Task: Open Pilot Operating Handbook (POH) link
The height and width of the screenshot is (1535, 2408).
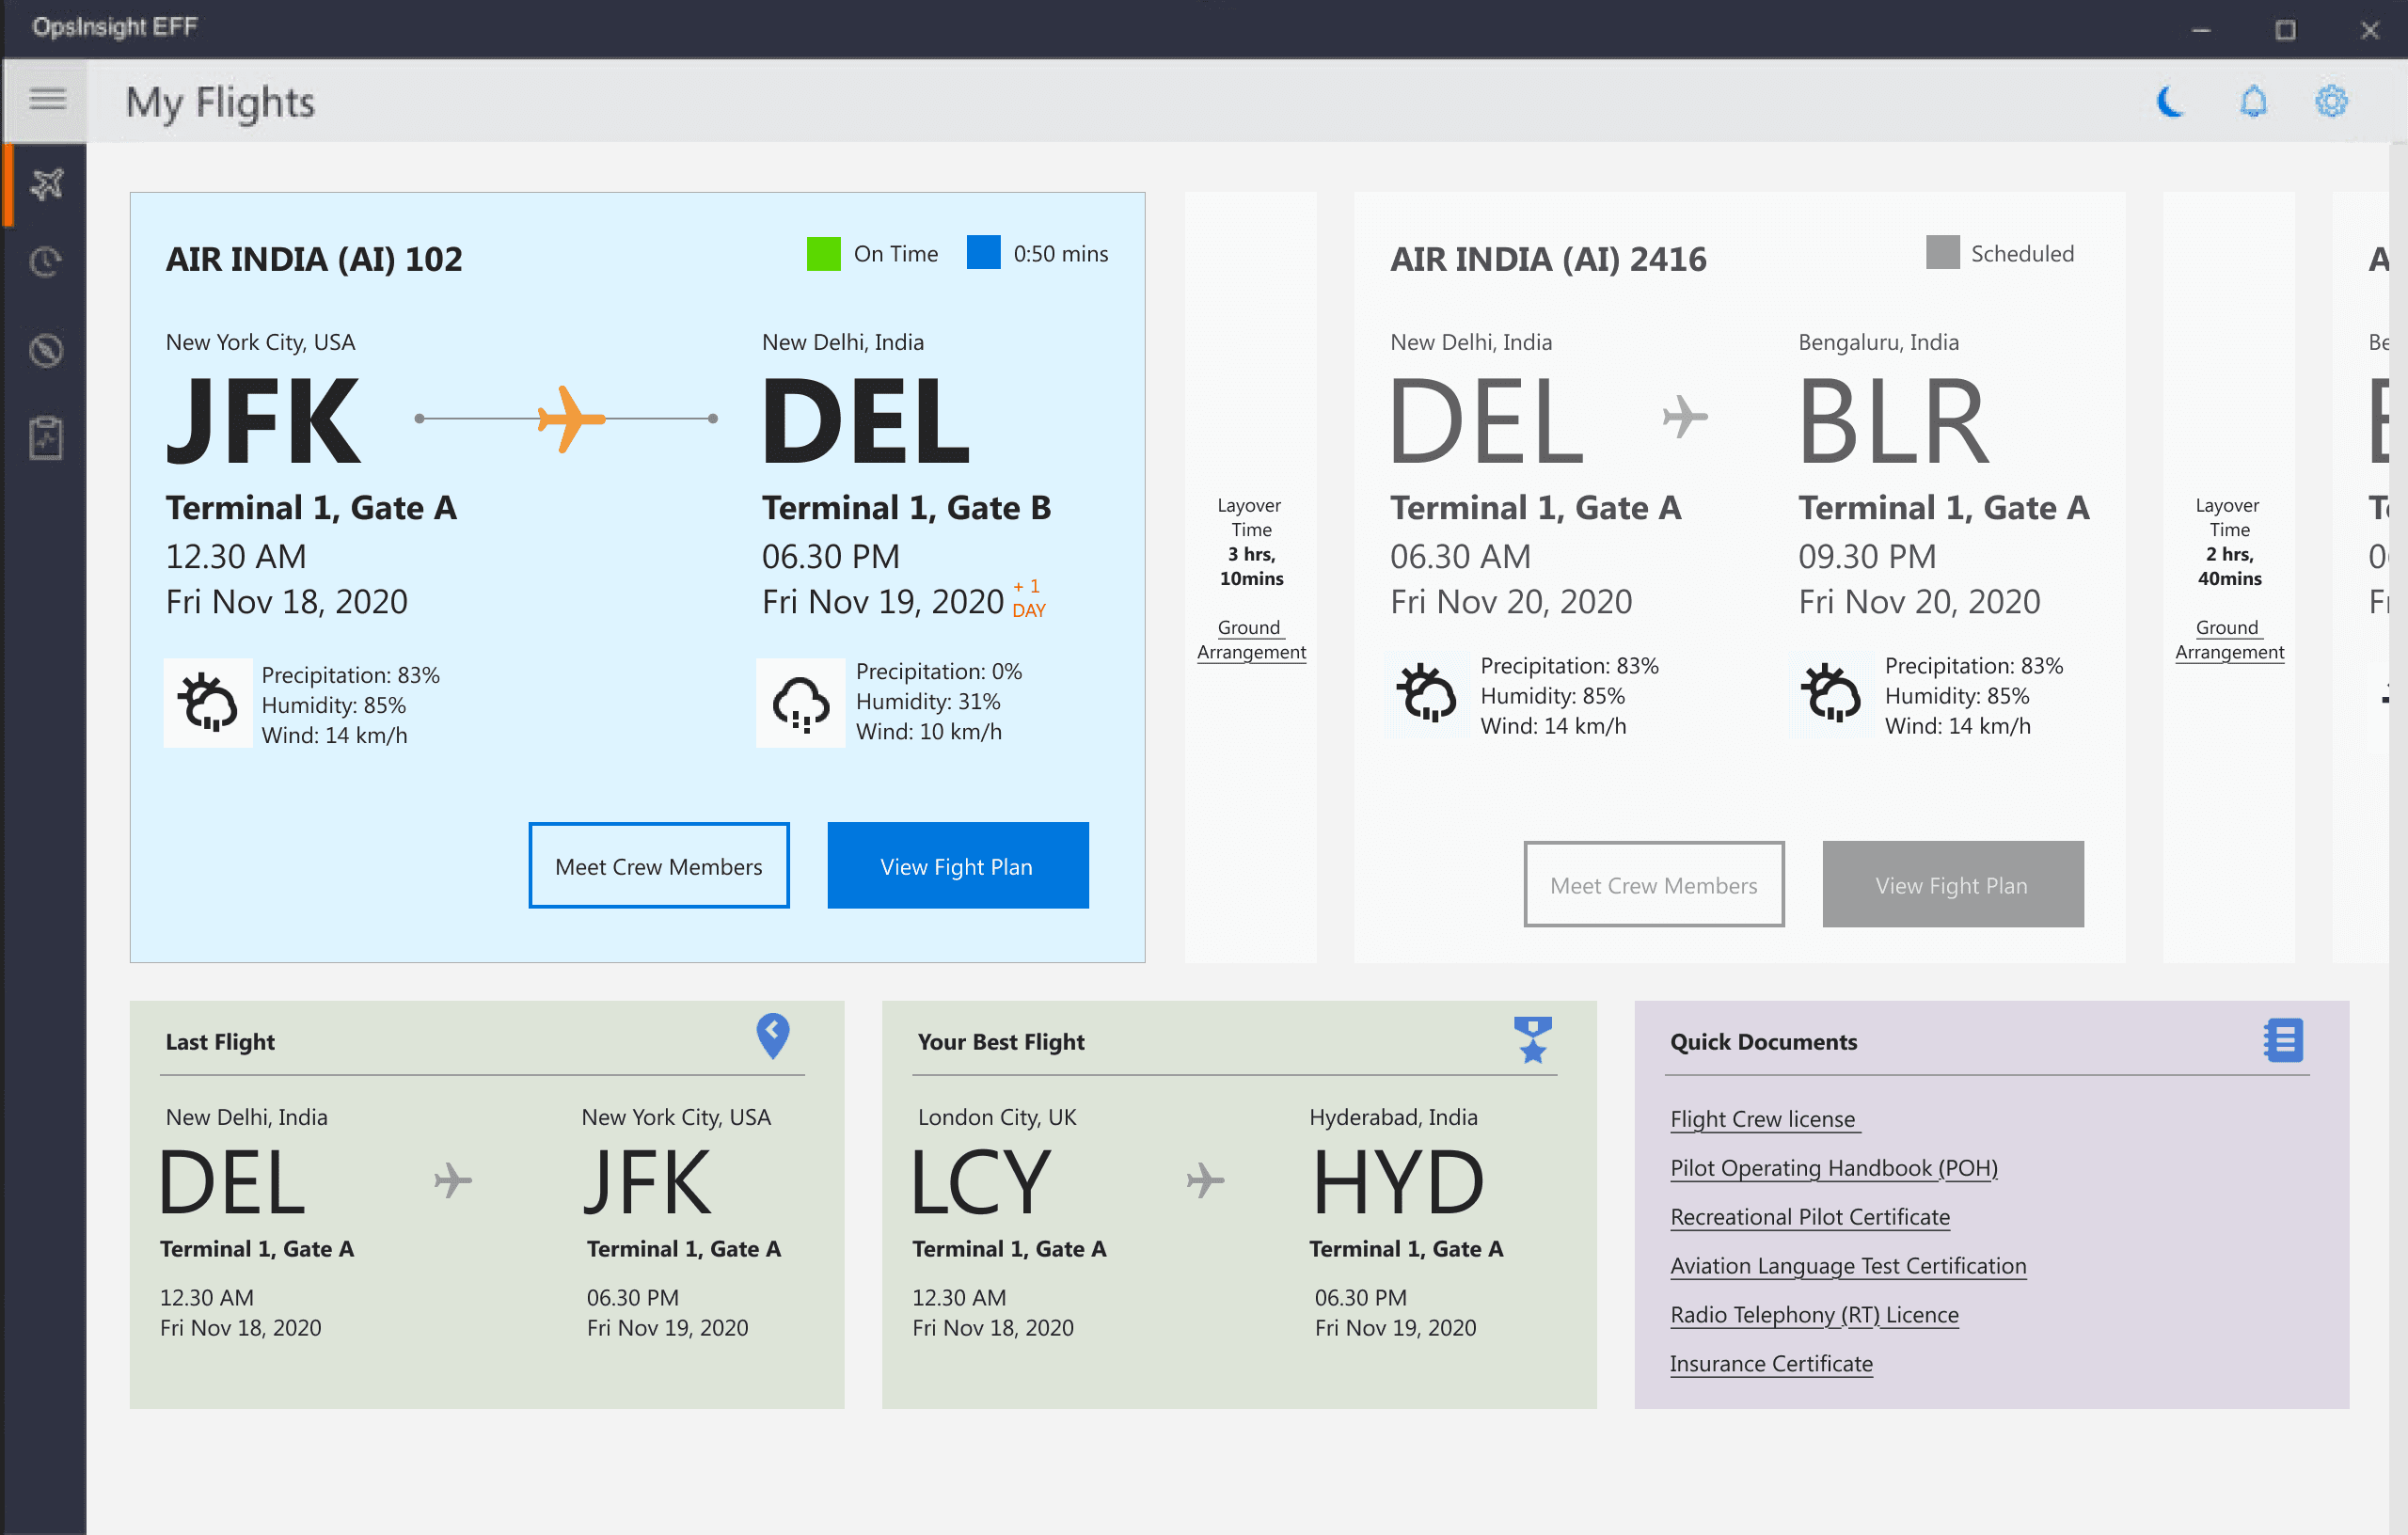Action: 1833,1168
